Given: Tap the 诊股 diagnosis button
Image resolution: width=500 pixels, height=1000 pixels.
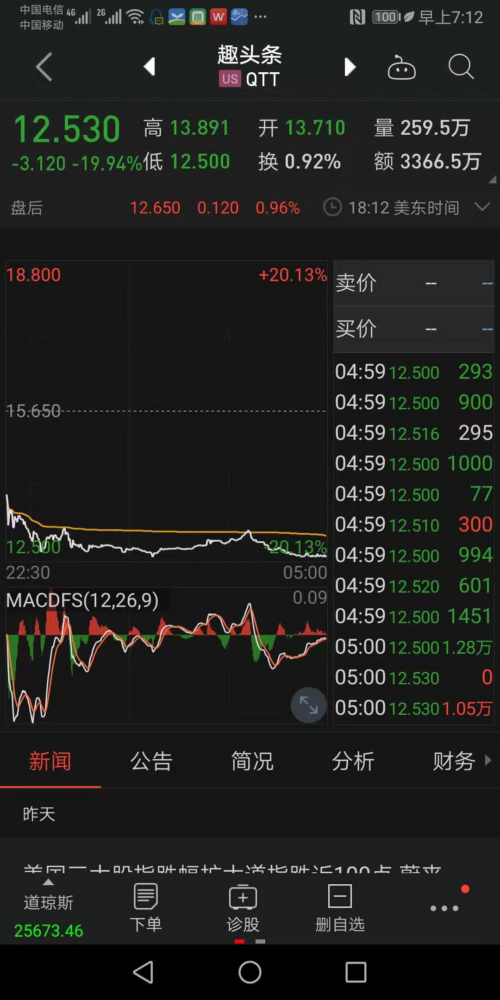Looking at the screenshot, I should click(243, 909).
